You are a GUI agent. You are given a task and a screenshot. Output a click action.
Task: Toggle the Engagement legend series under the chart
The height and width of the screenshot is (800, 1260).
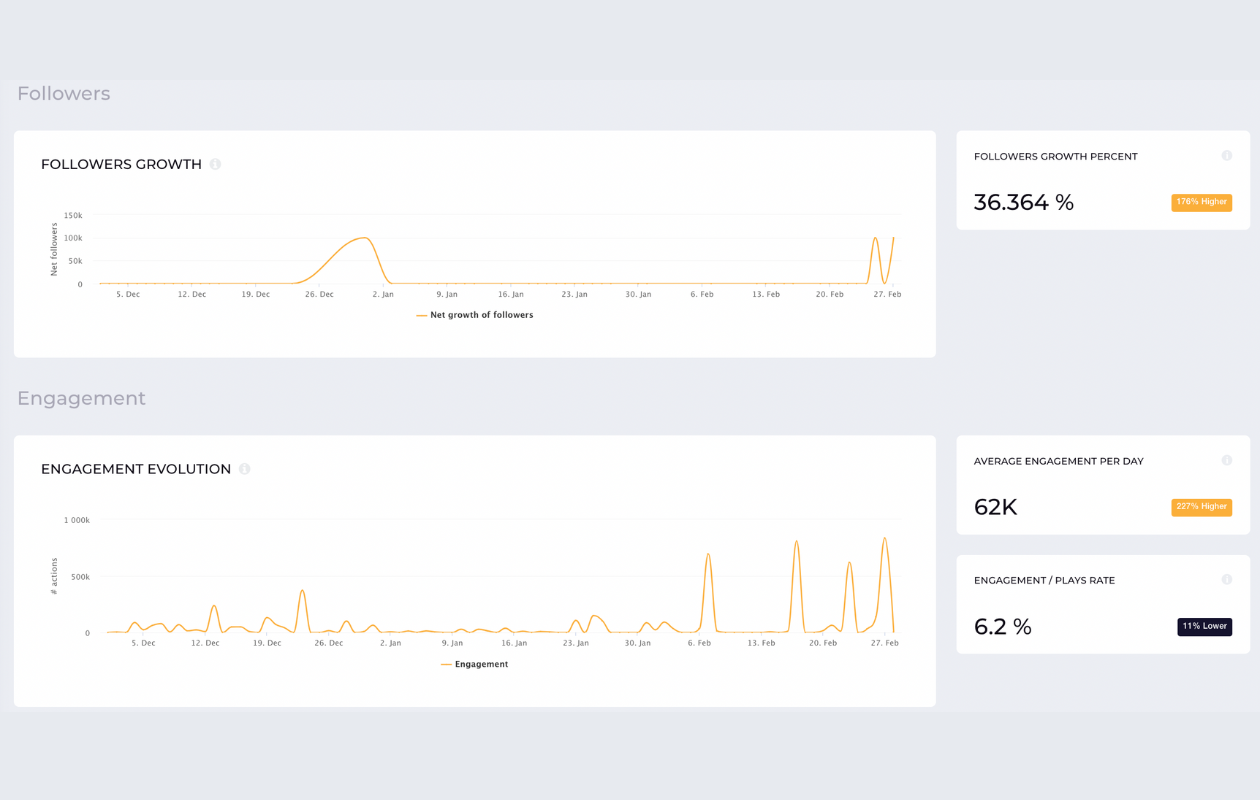(475, 664)
